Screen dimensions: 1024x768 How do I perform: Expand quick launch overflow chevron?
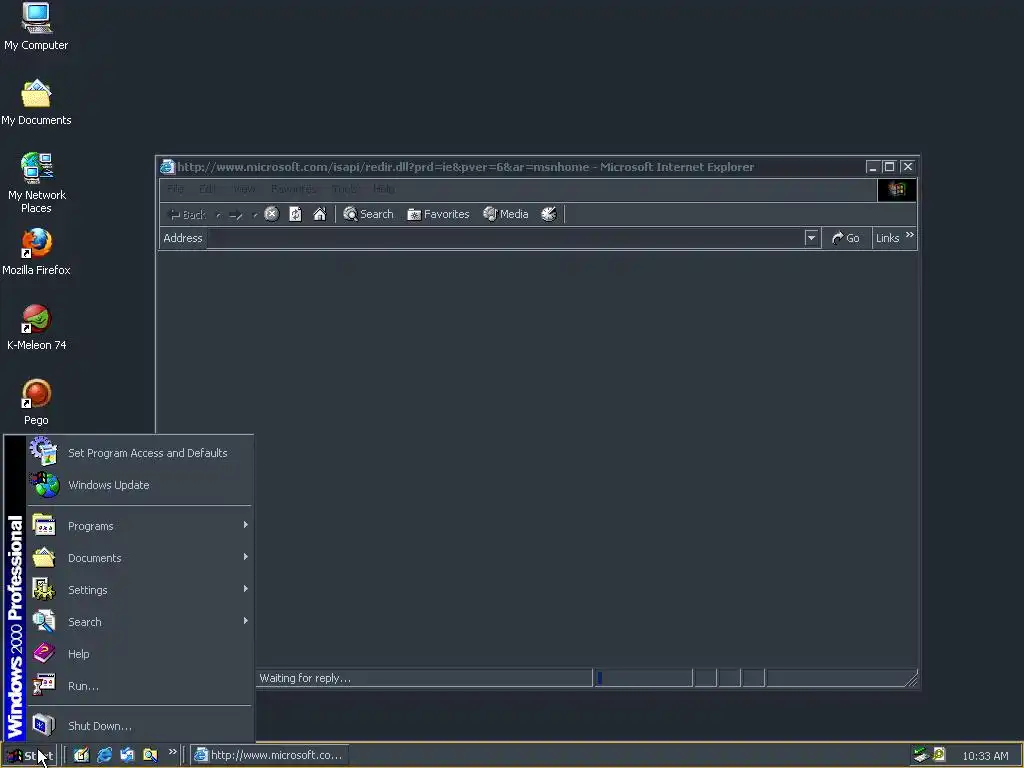tap(172, 752)
